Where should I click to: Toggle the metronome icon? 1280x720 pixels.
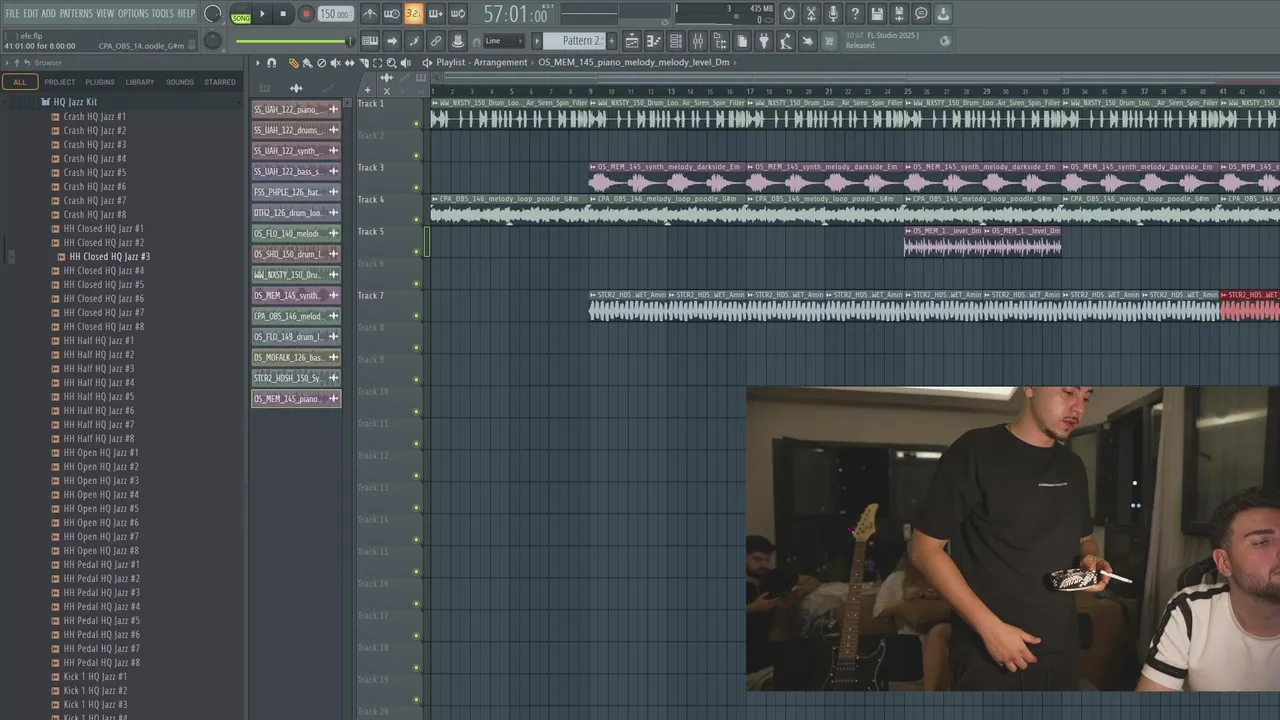coord(370,14)
